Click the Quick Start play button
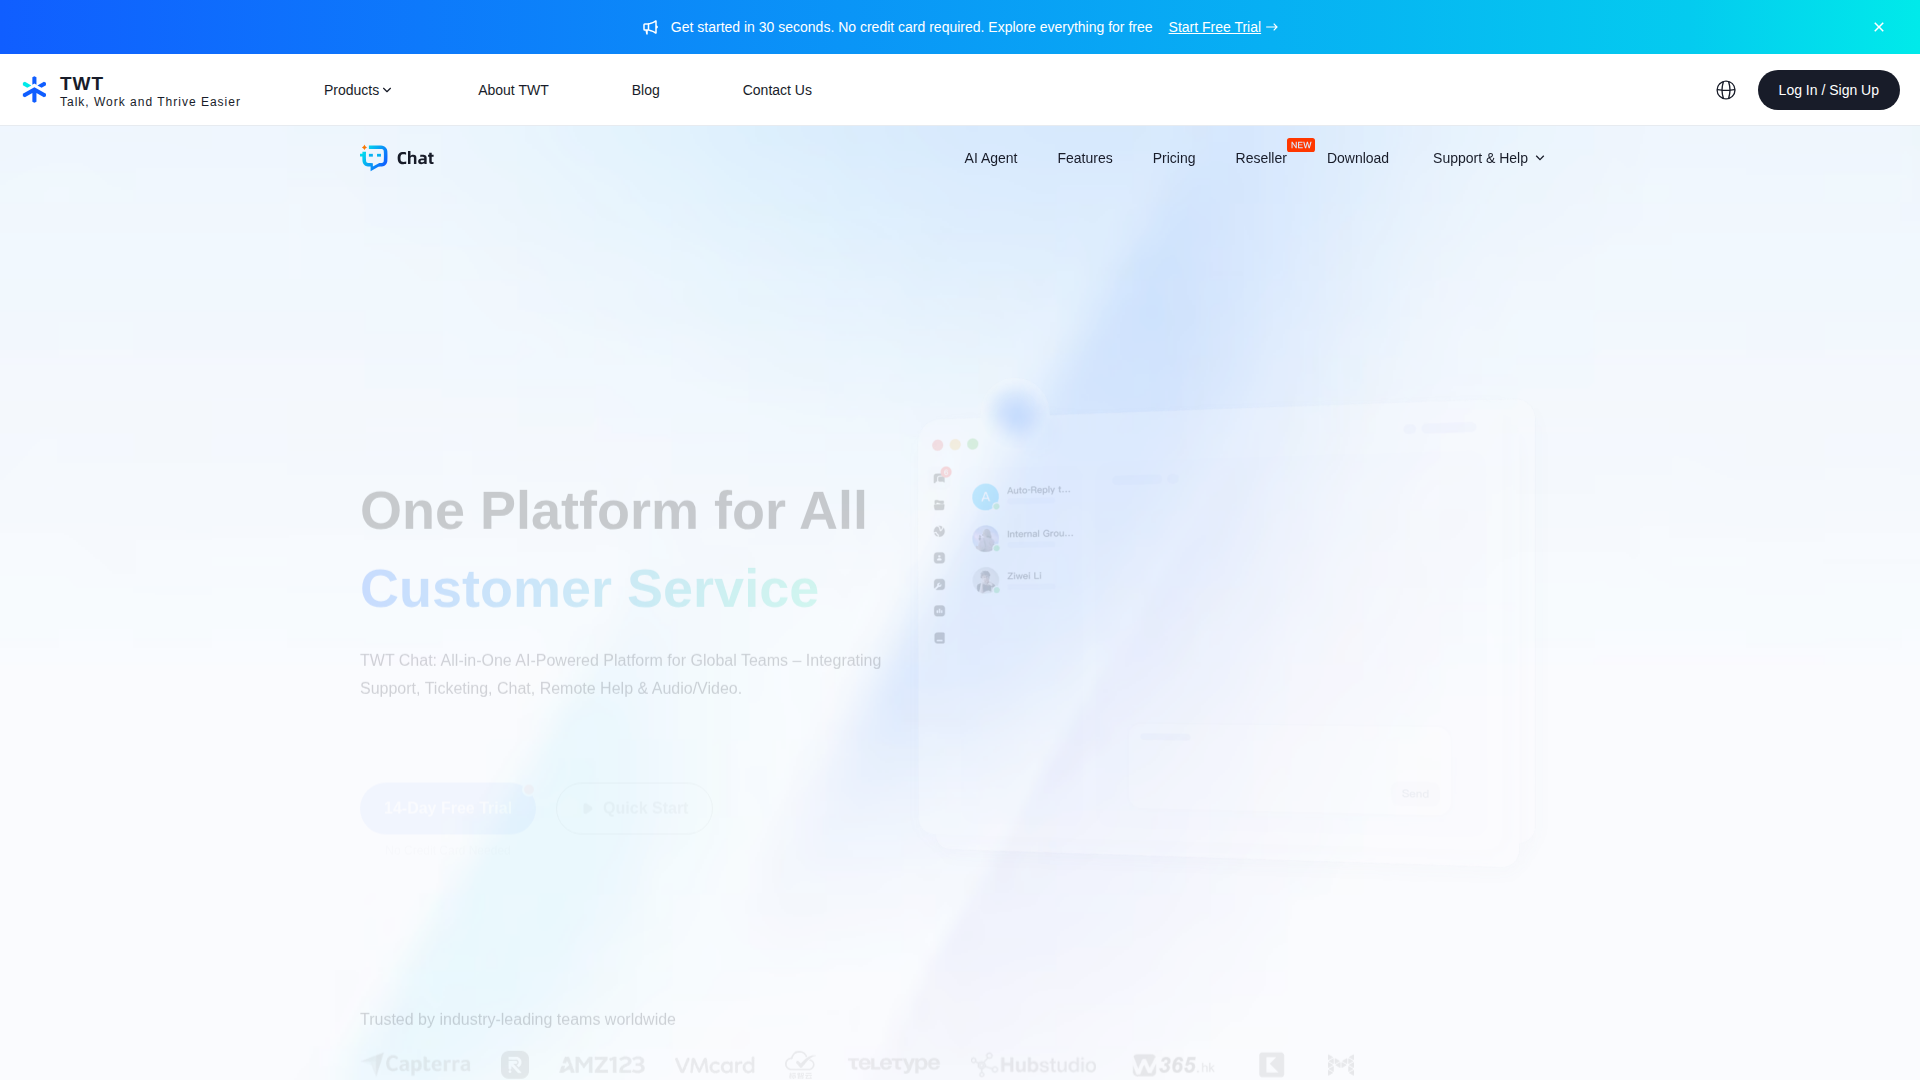This screenshot has height=1080, width=1920. click(x=634, y=808)
